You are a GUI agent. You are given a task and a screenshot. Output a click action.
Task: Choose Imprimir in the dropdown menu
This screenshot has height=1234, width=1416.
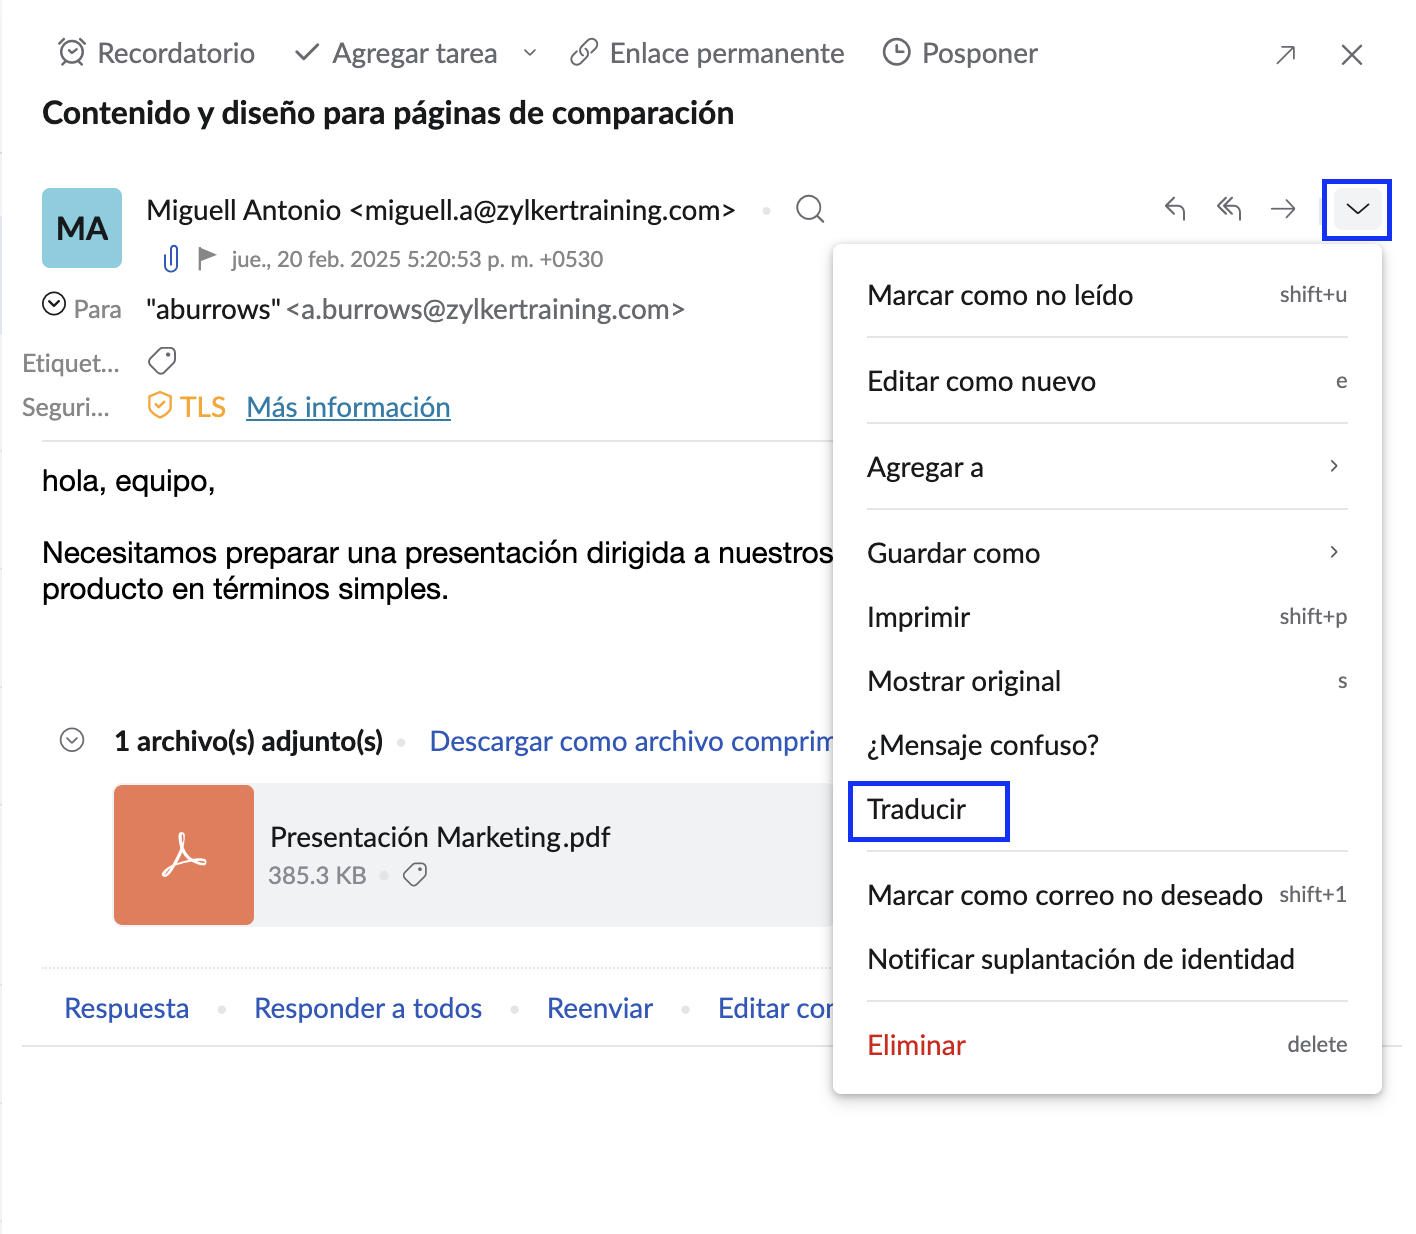coord(918,617)
